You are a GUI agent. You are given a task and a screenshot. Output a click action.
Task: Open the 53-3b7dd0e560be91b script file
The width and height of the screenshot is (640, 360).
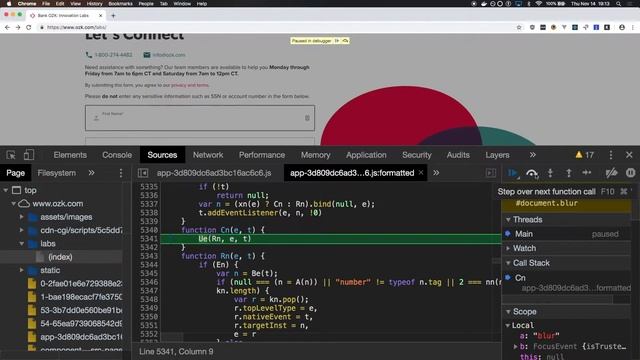pos(81,310)
